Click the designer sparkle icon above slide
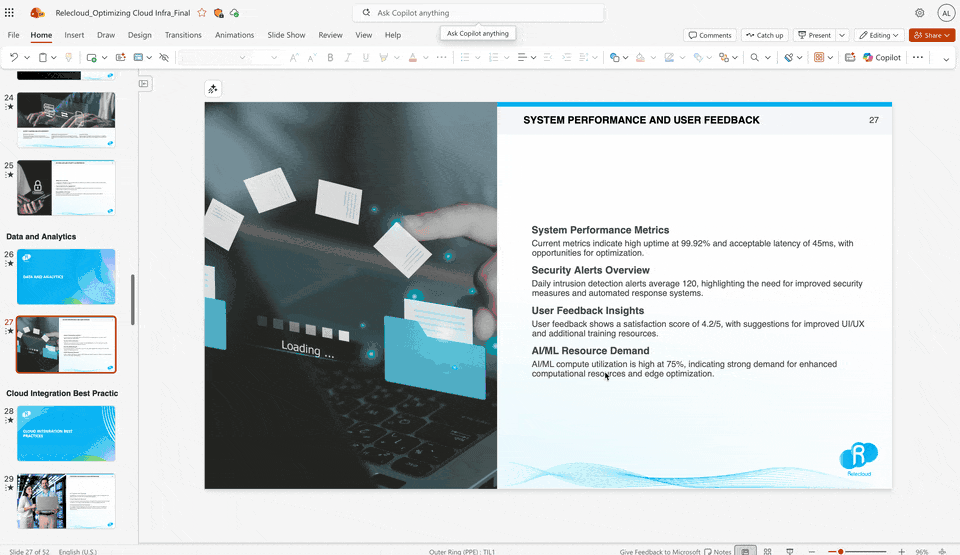Viewport: 960px width, 555px height. [212, 89]
